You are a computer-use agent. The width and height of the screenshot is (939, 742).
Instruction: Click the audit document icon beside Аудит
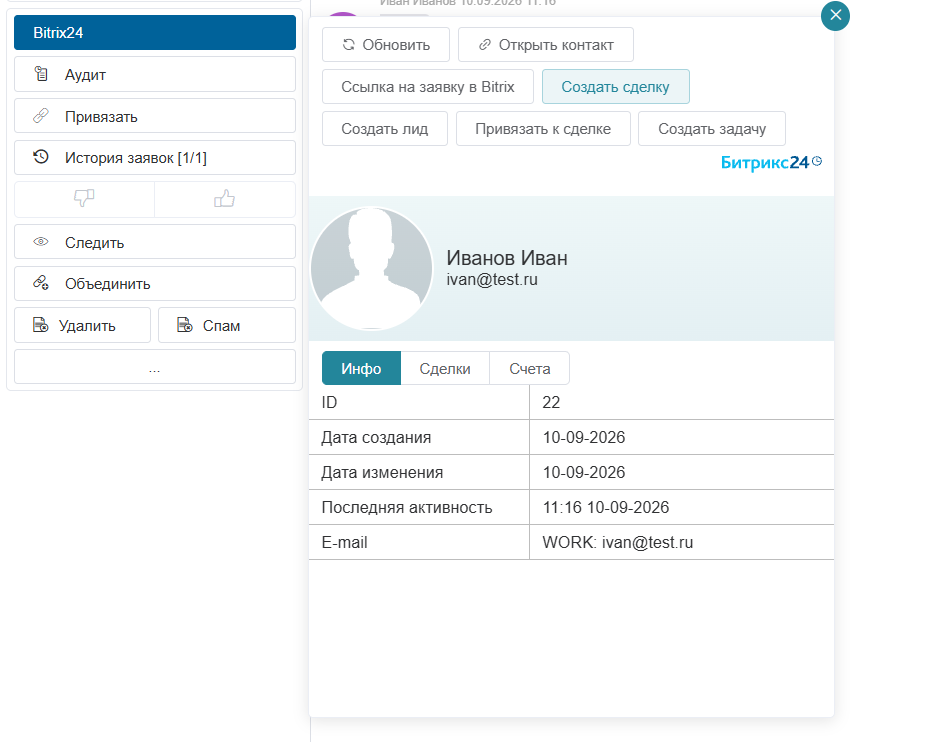click(x=41, y=74)
